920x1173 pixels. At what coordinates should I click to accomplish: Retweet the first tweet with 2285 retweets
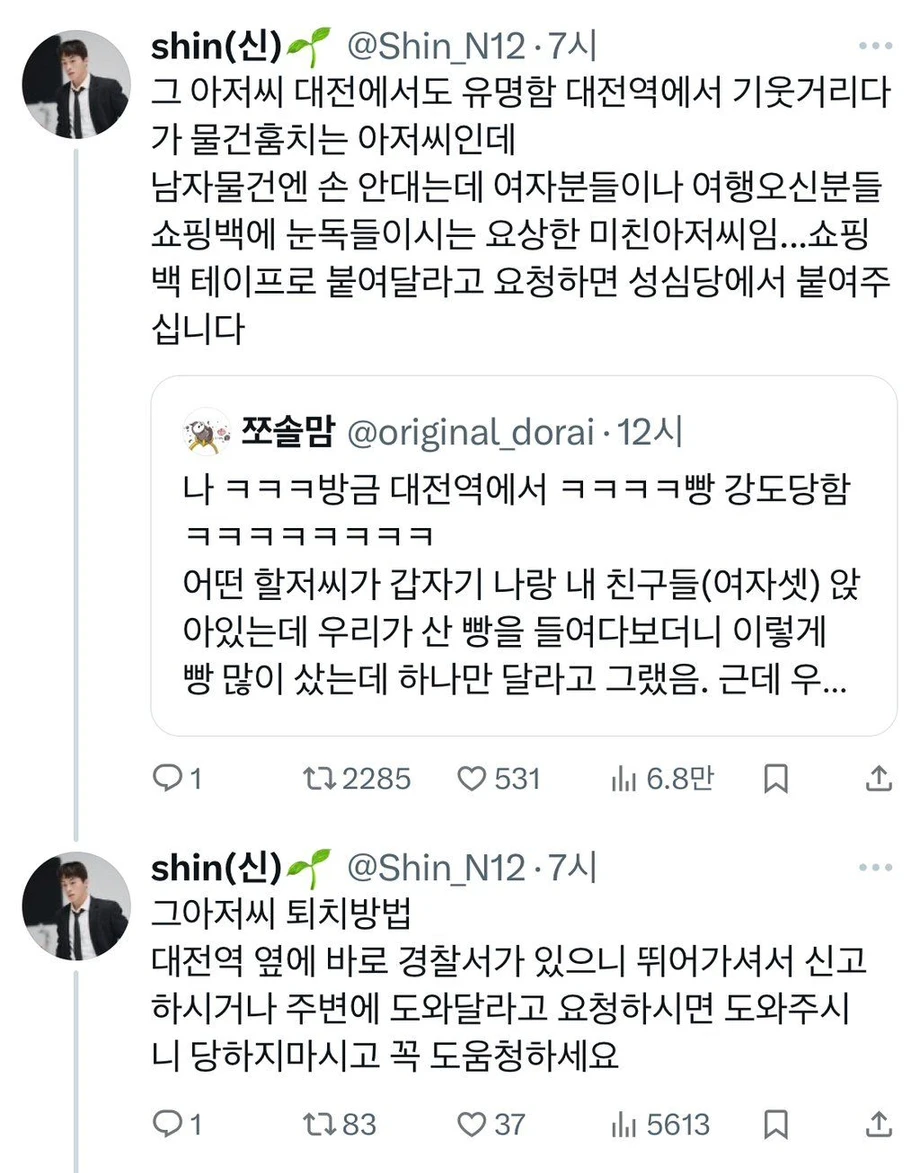pyautogui.click(x=319, y=779)
